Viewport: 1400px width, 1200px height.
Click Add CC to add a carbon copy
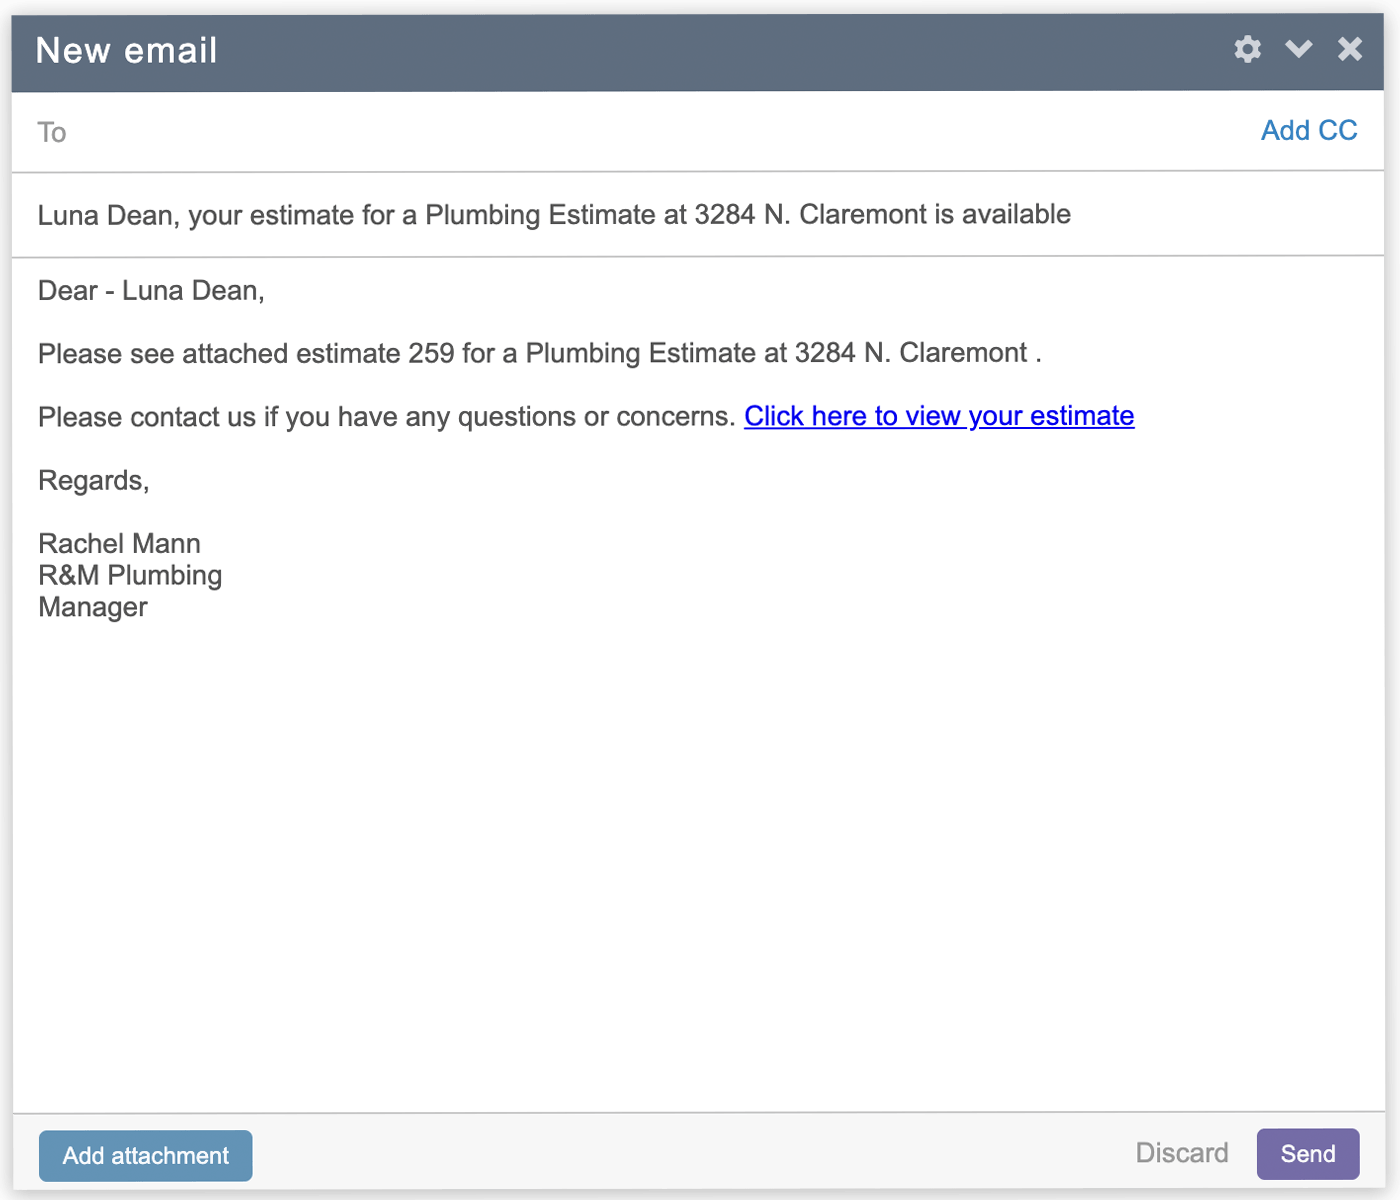pos(1309,130)
